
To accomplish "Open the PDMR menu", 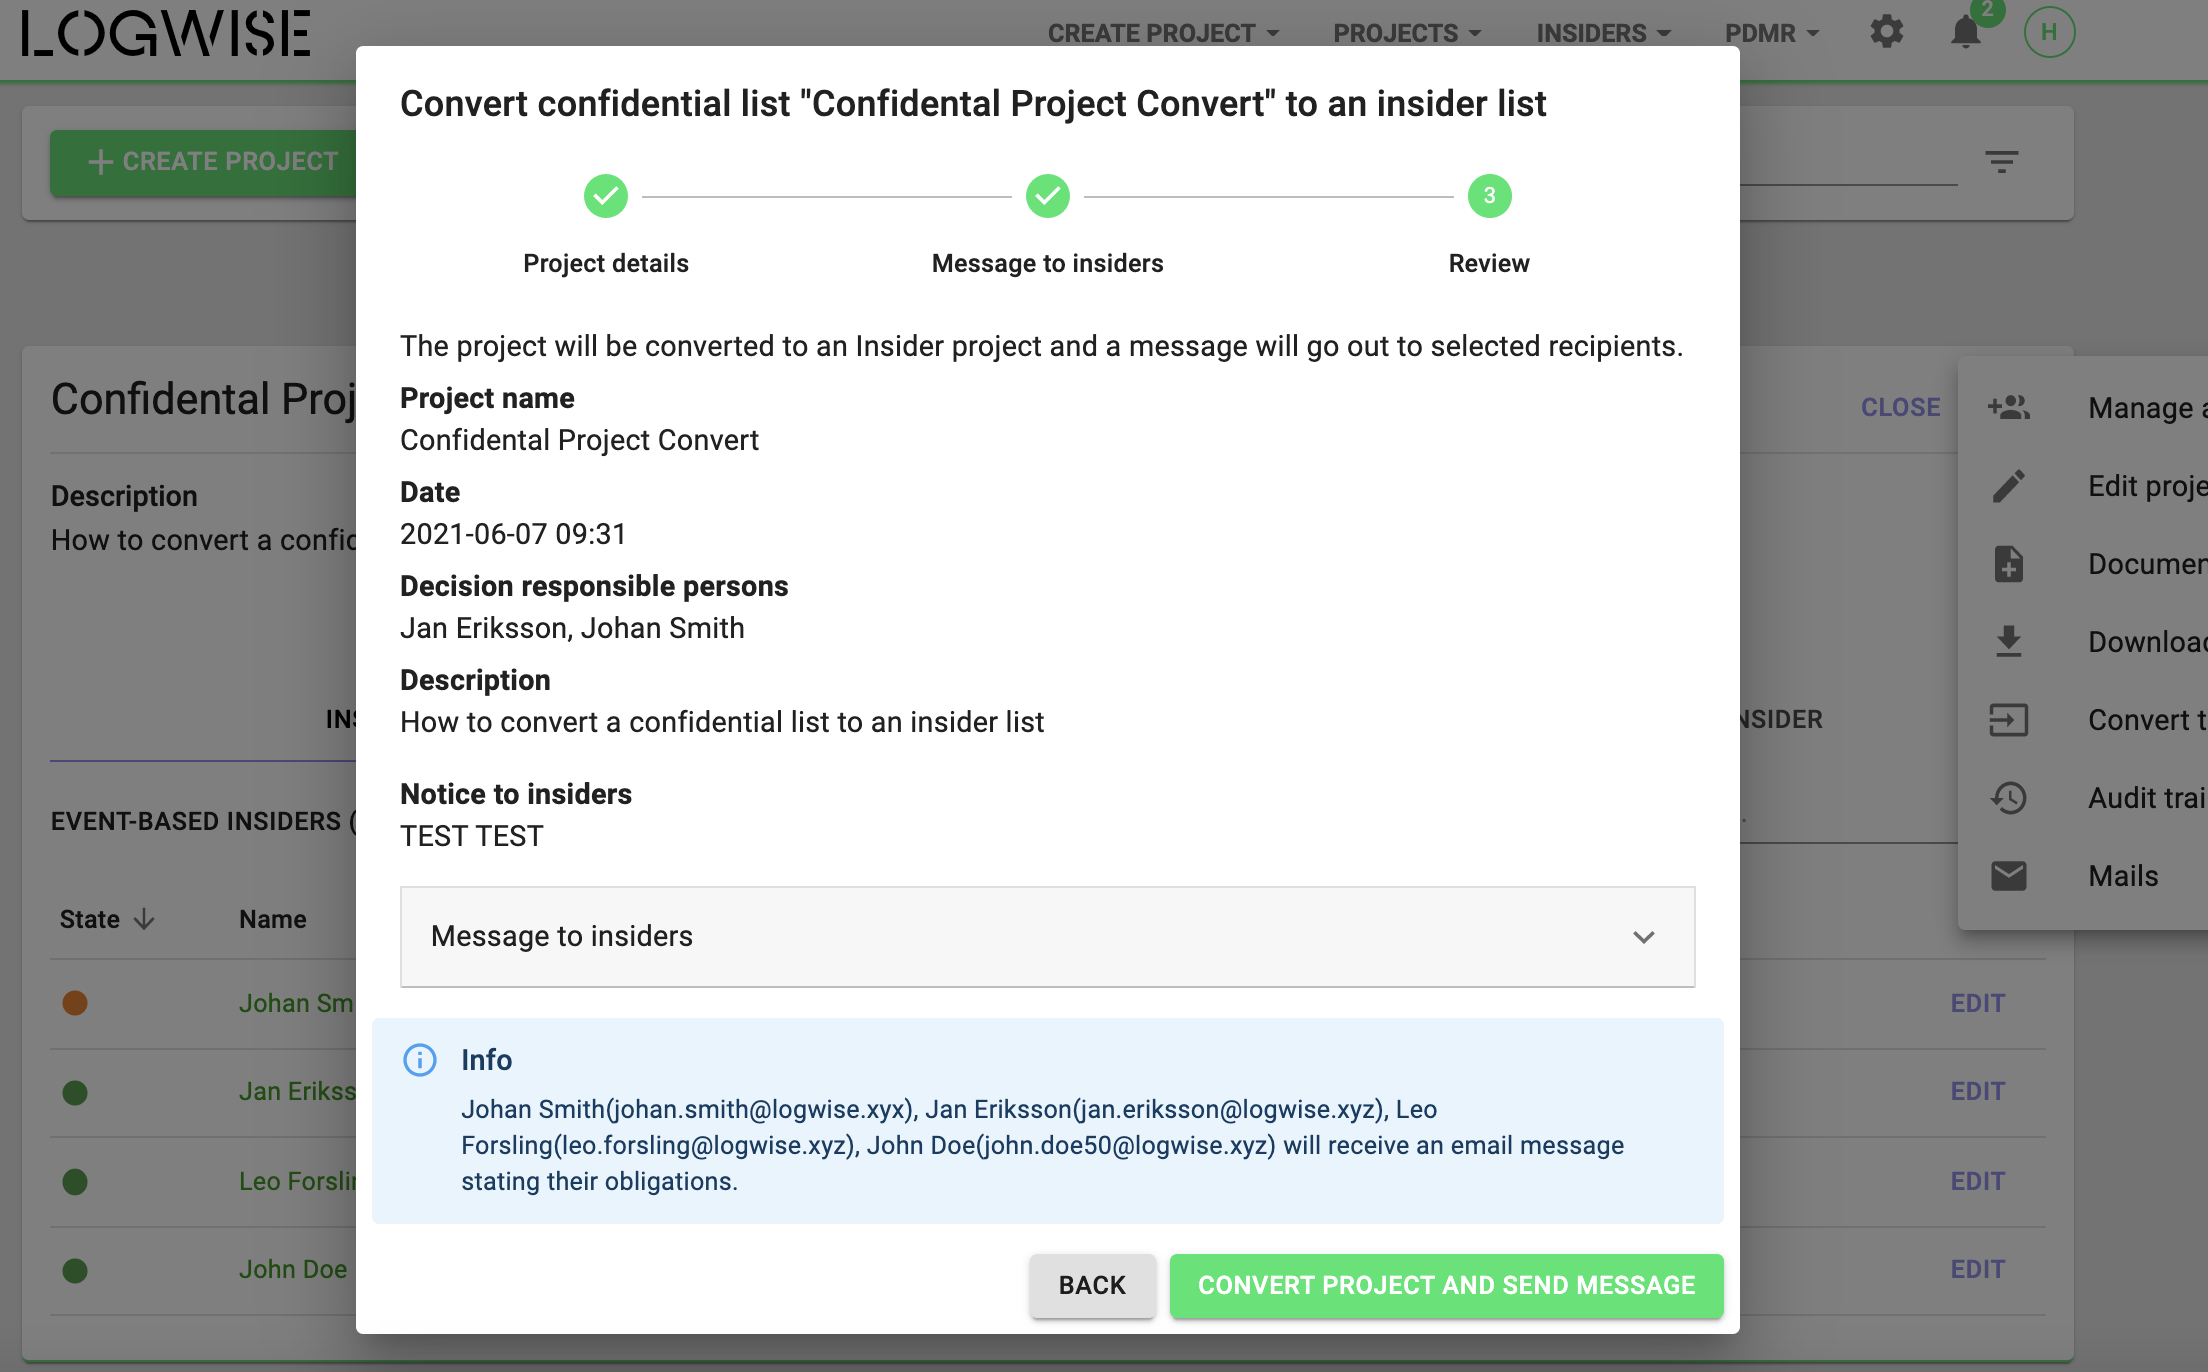I will coord(1771,33).
